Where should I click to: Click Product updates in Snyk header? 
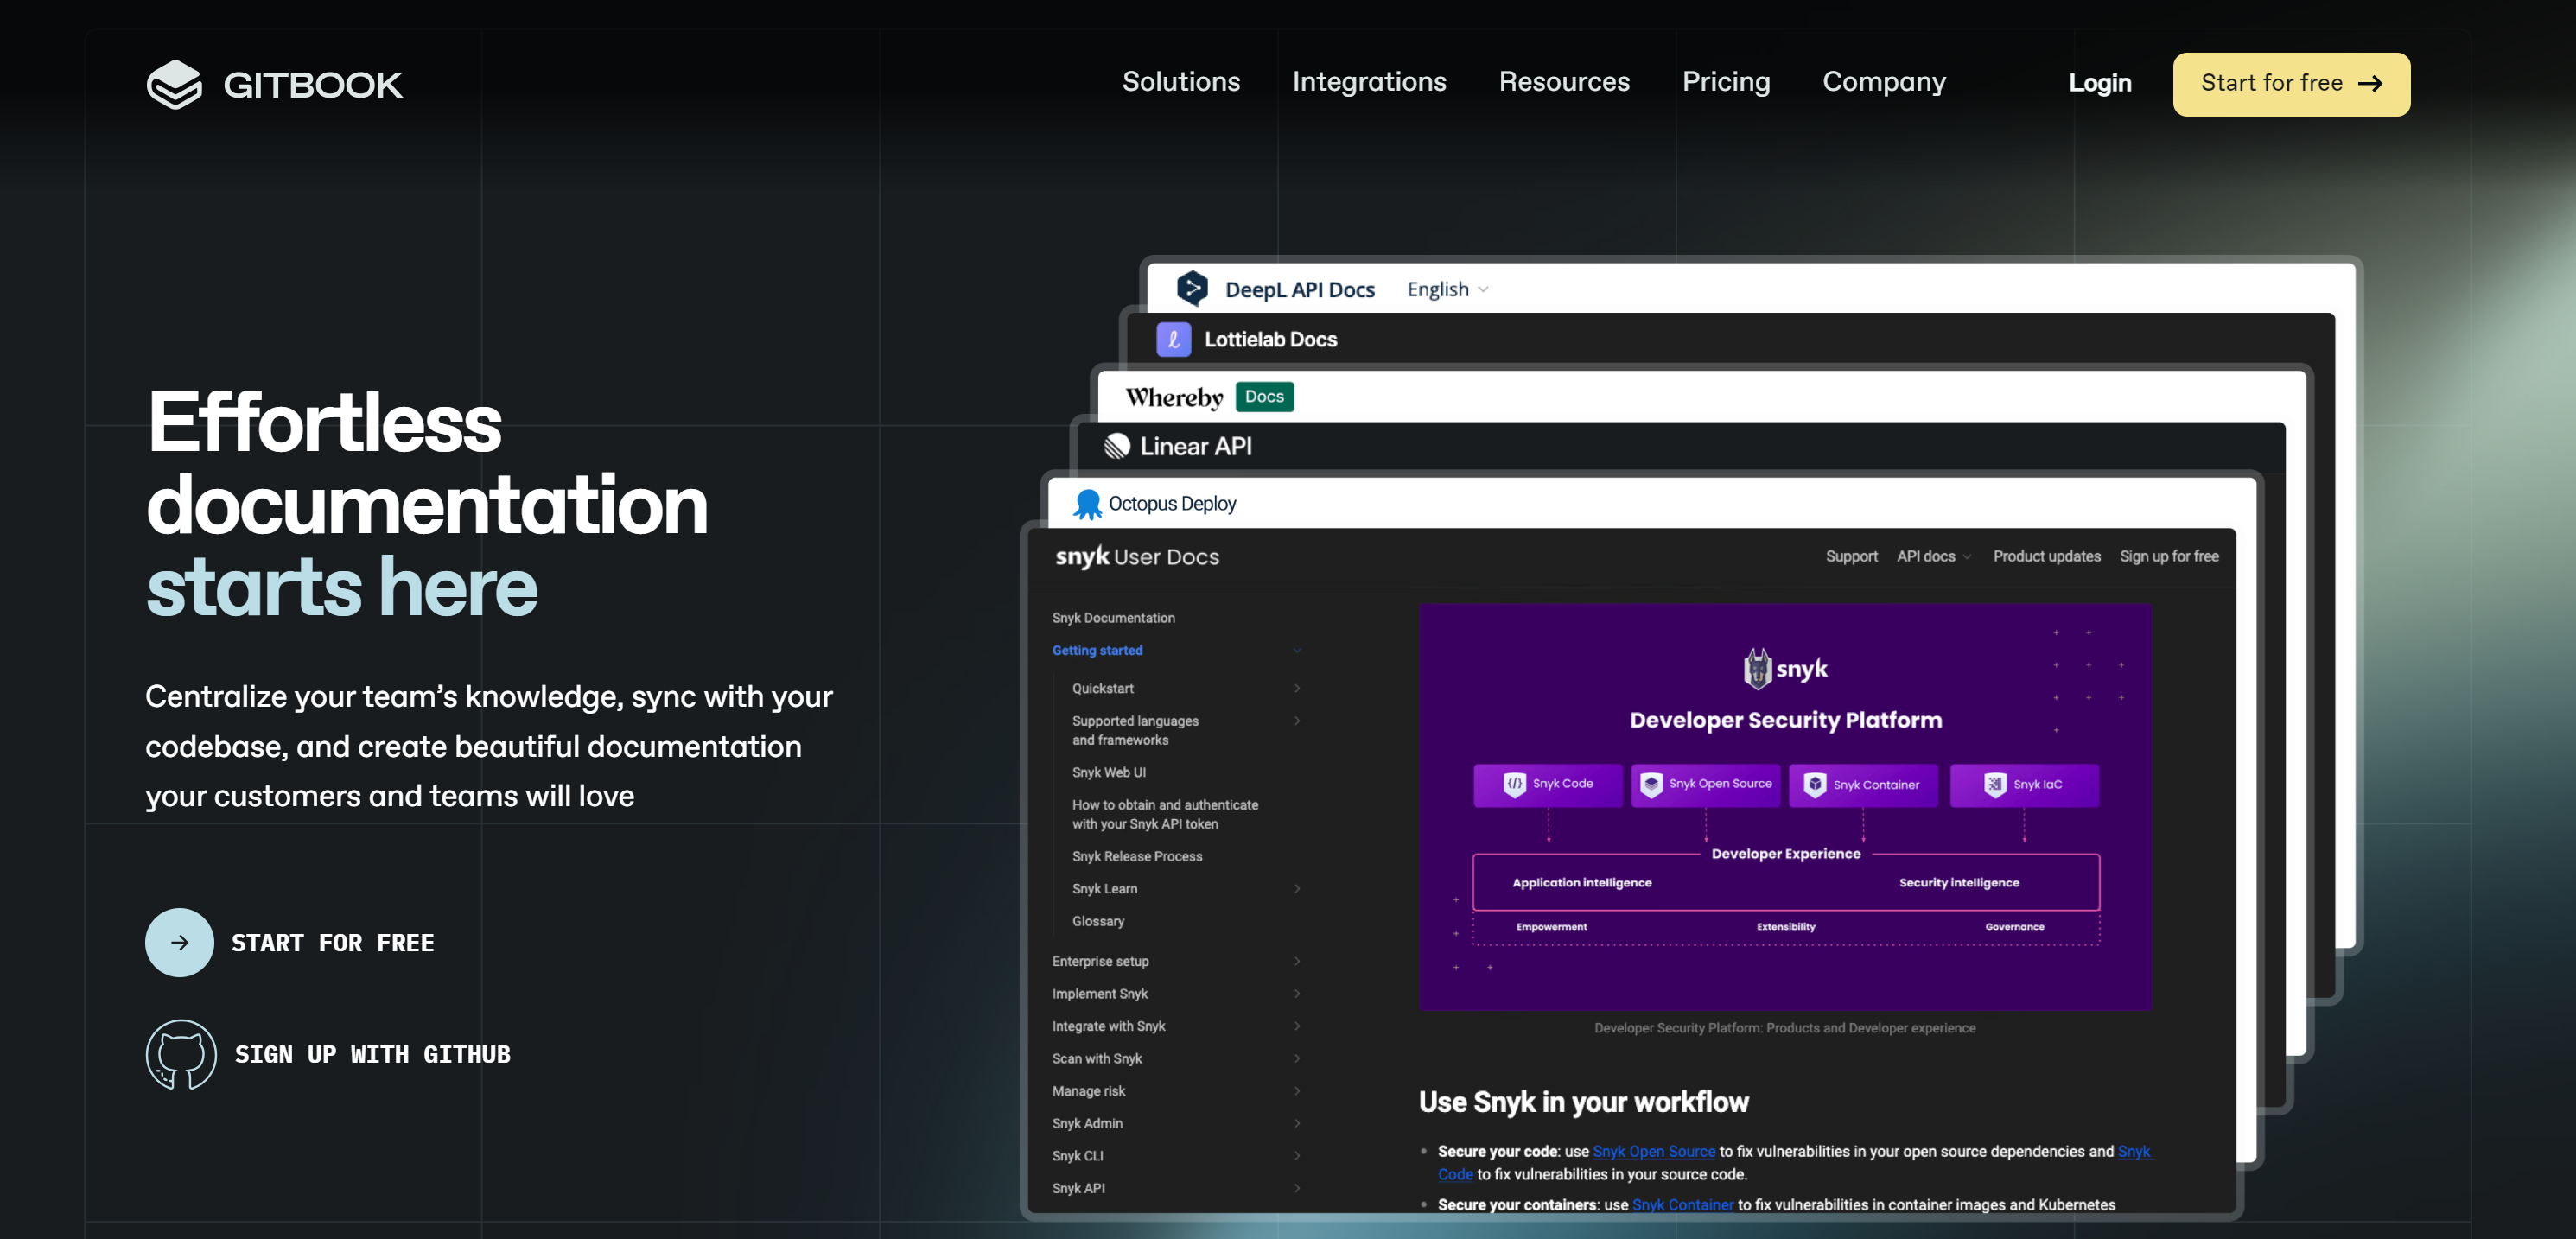coord(2046,556)
